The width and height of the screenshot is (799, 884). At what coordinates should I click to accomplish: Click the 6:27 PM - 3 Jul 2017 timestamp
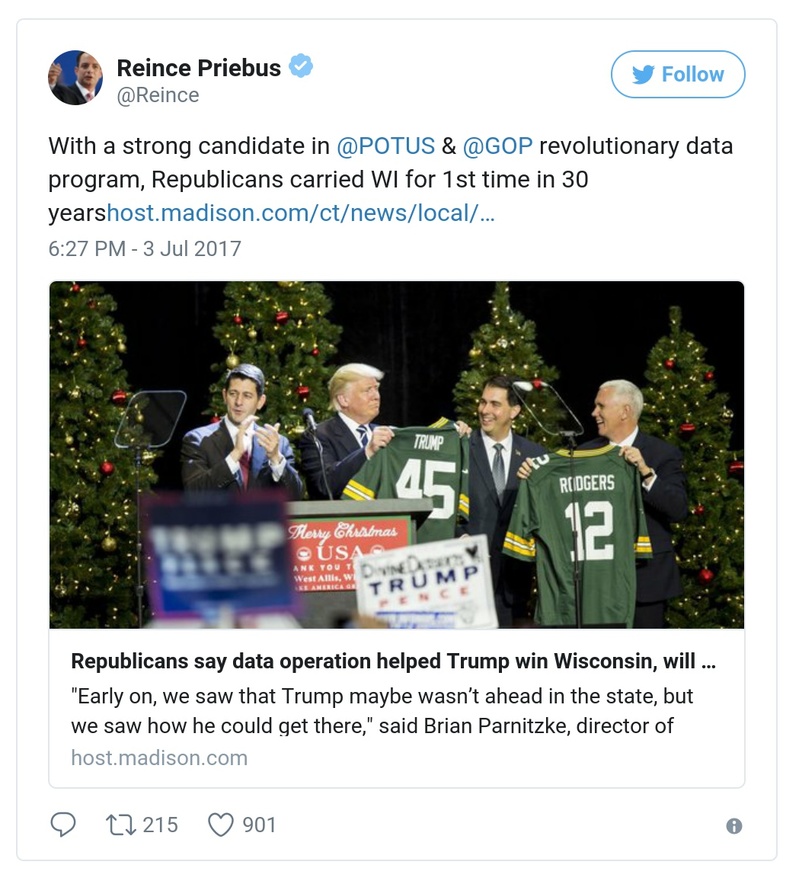(x=145, y=248)
